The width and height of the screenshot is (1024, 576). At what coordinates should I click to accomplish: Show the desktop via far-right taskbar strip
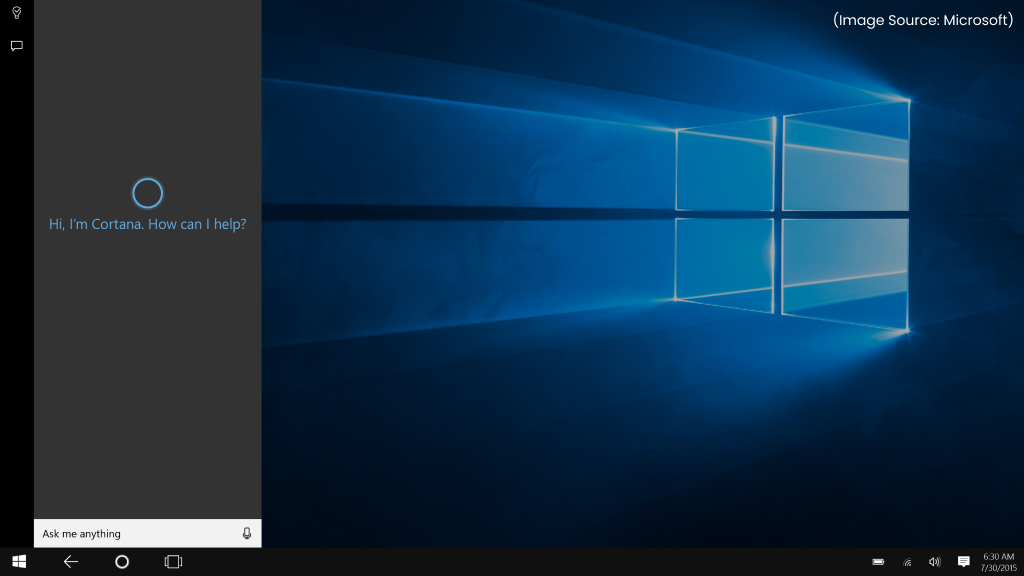1021,561
